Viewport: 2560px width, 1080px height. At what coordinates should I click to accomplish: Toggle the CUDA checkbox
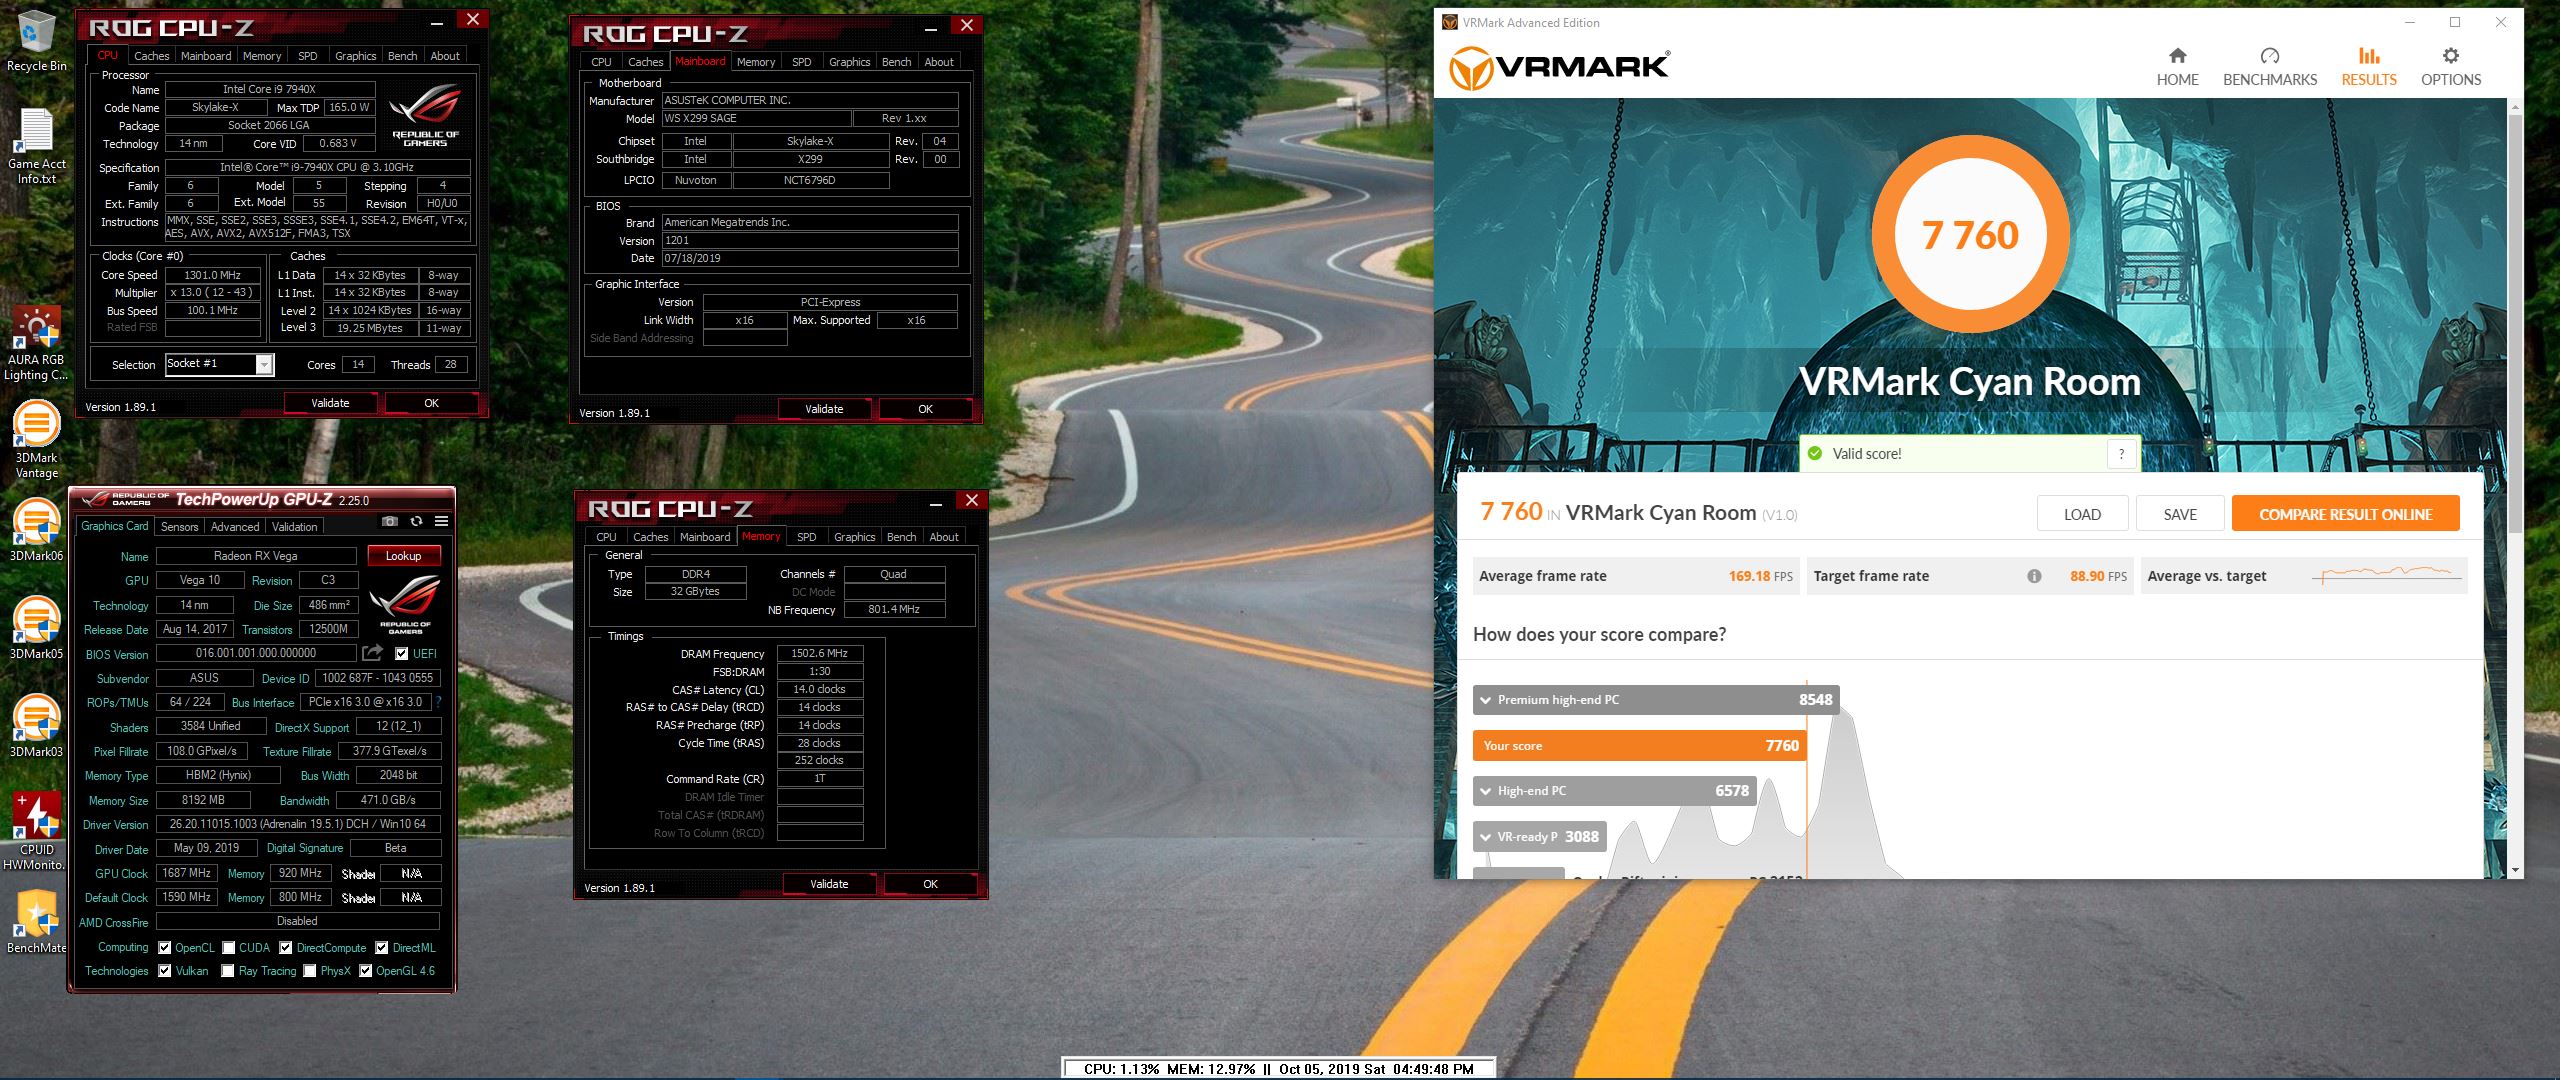click(229, 948)
